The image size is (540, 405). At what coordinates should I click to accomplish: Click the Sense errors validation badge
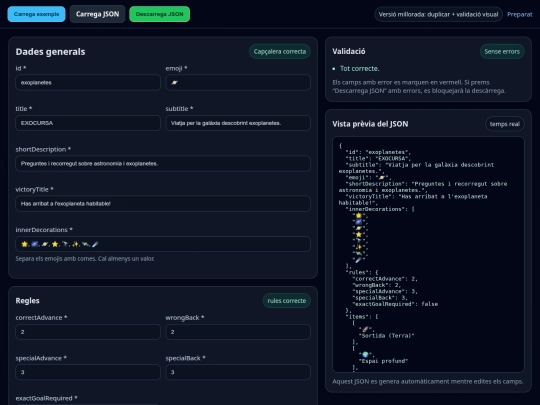[x=502, y=51]
